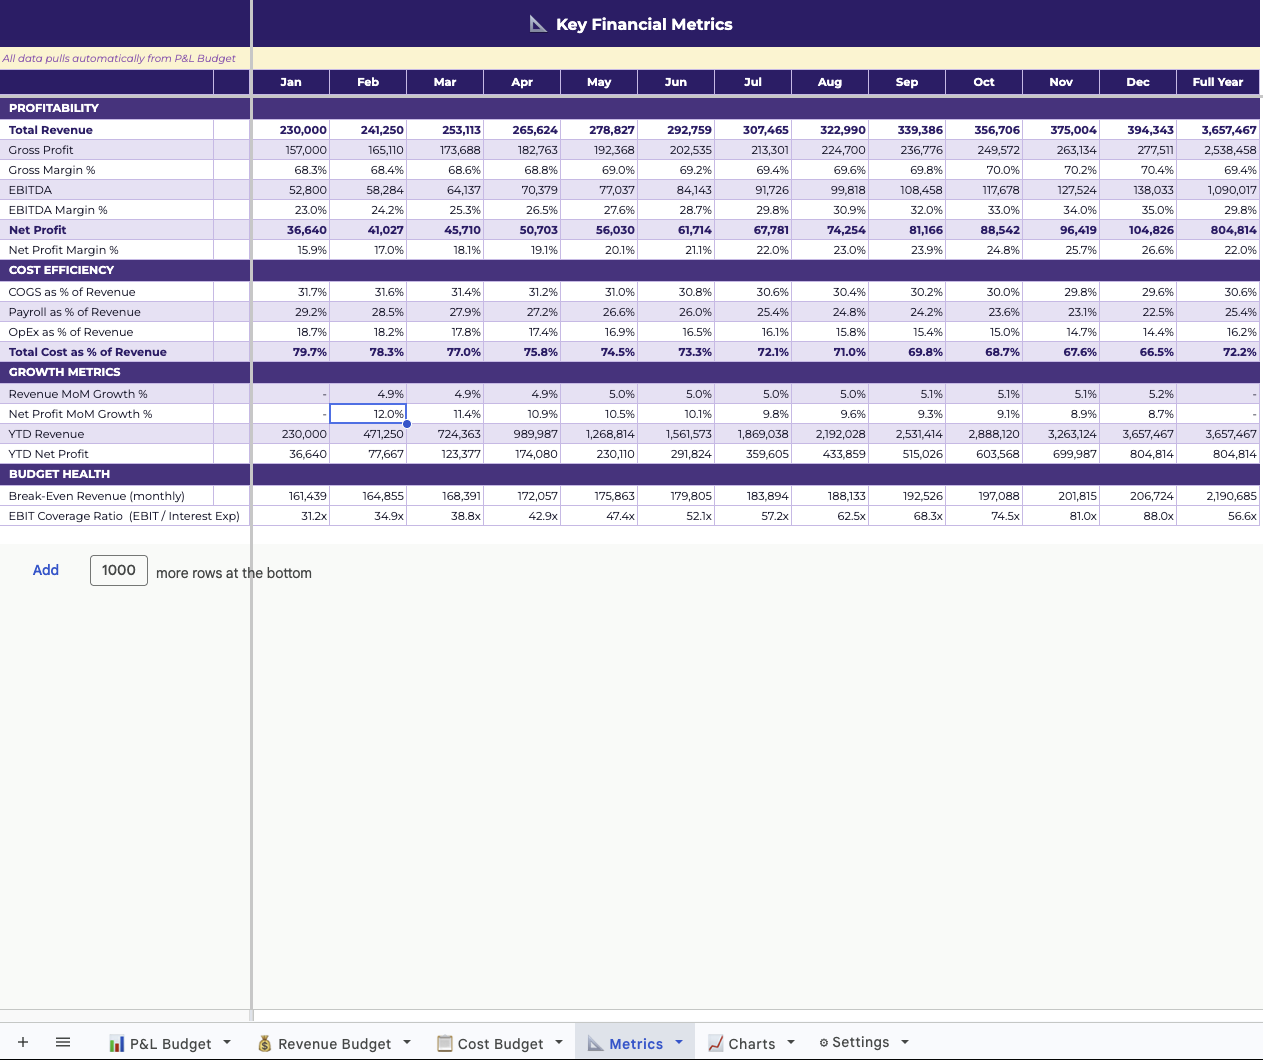Select the Jan column header

[291, 82]
